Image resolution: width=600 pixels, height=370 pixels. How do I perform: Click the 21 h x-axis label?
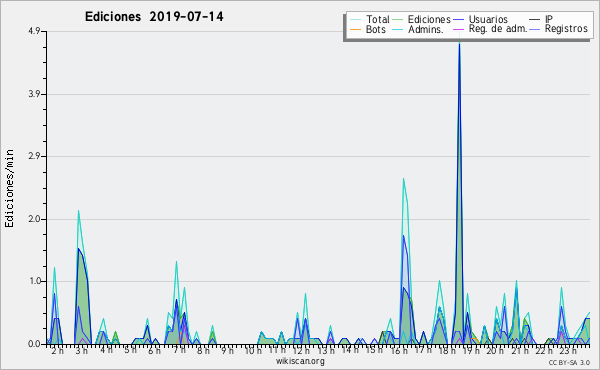coord(520,350)
